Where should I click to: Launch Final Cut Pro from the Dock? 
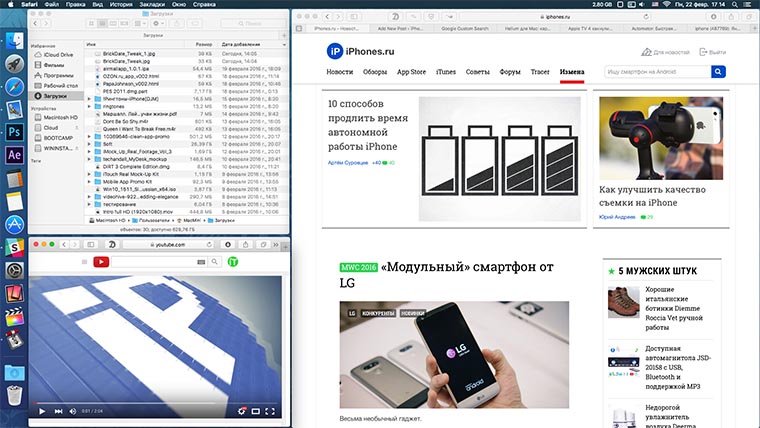tap(14, 317)
